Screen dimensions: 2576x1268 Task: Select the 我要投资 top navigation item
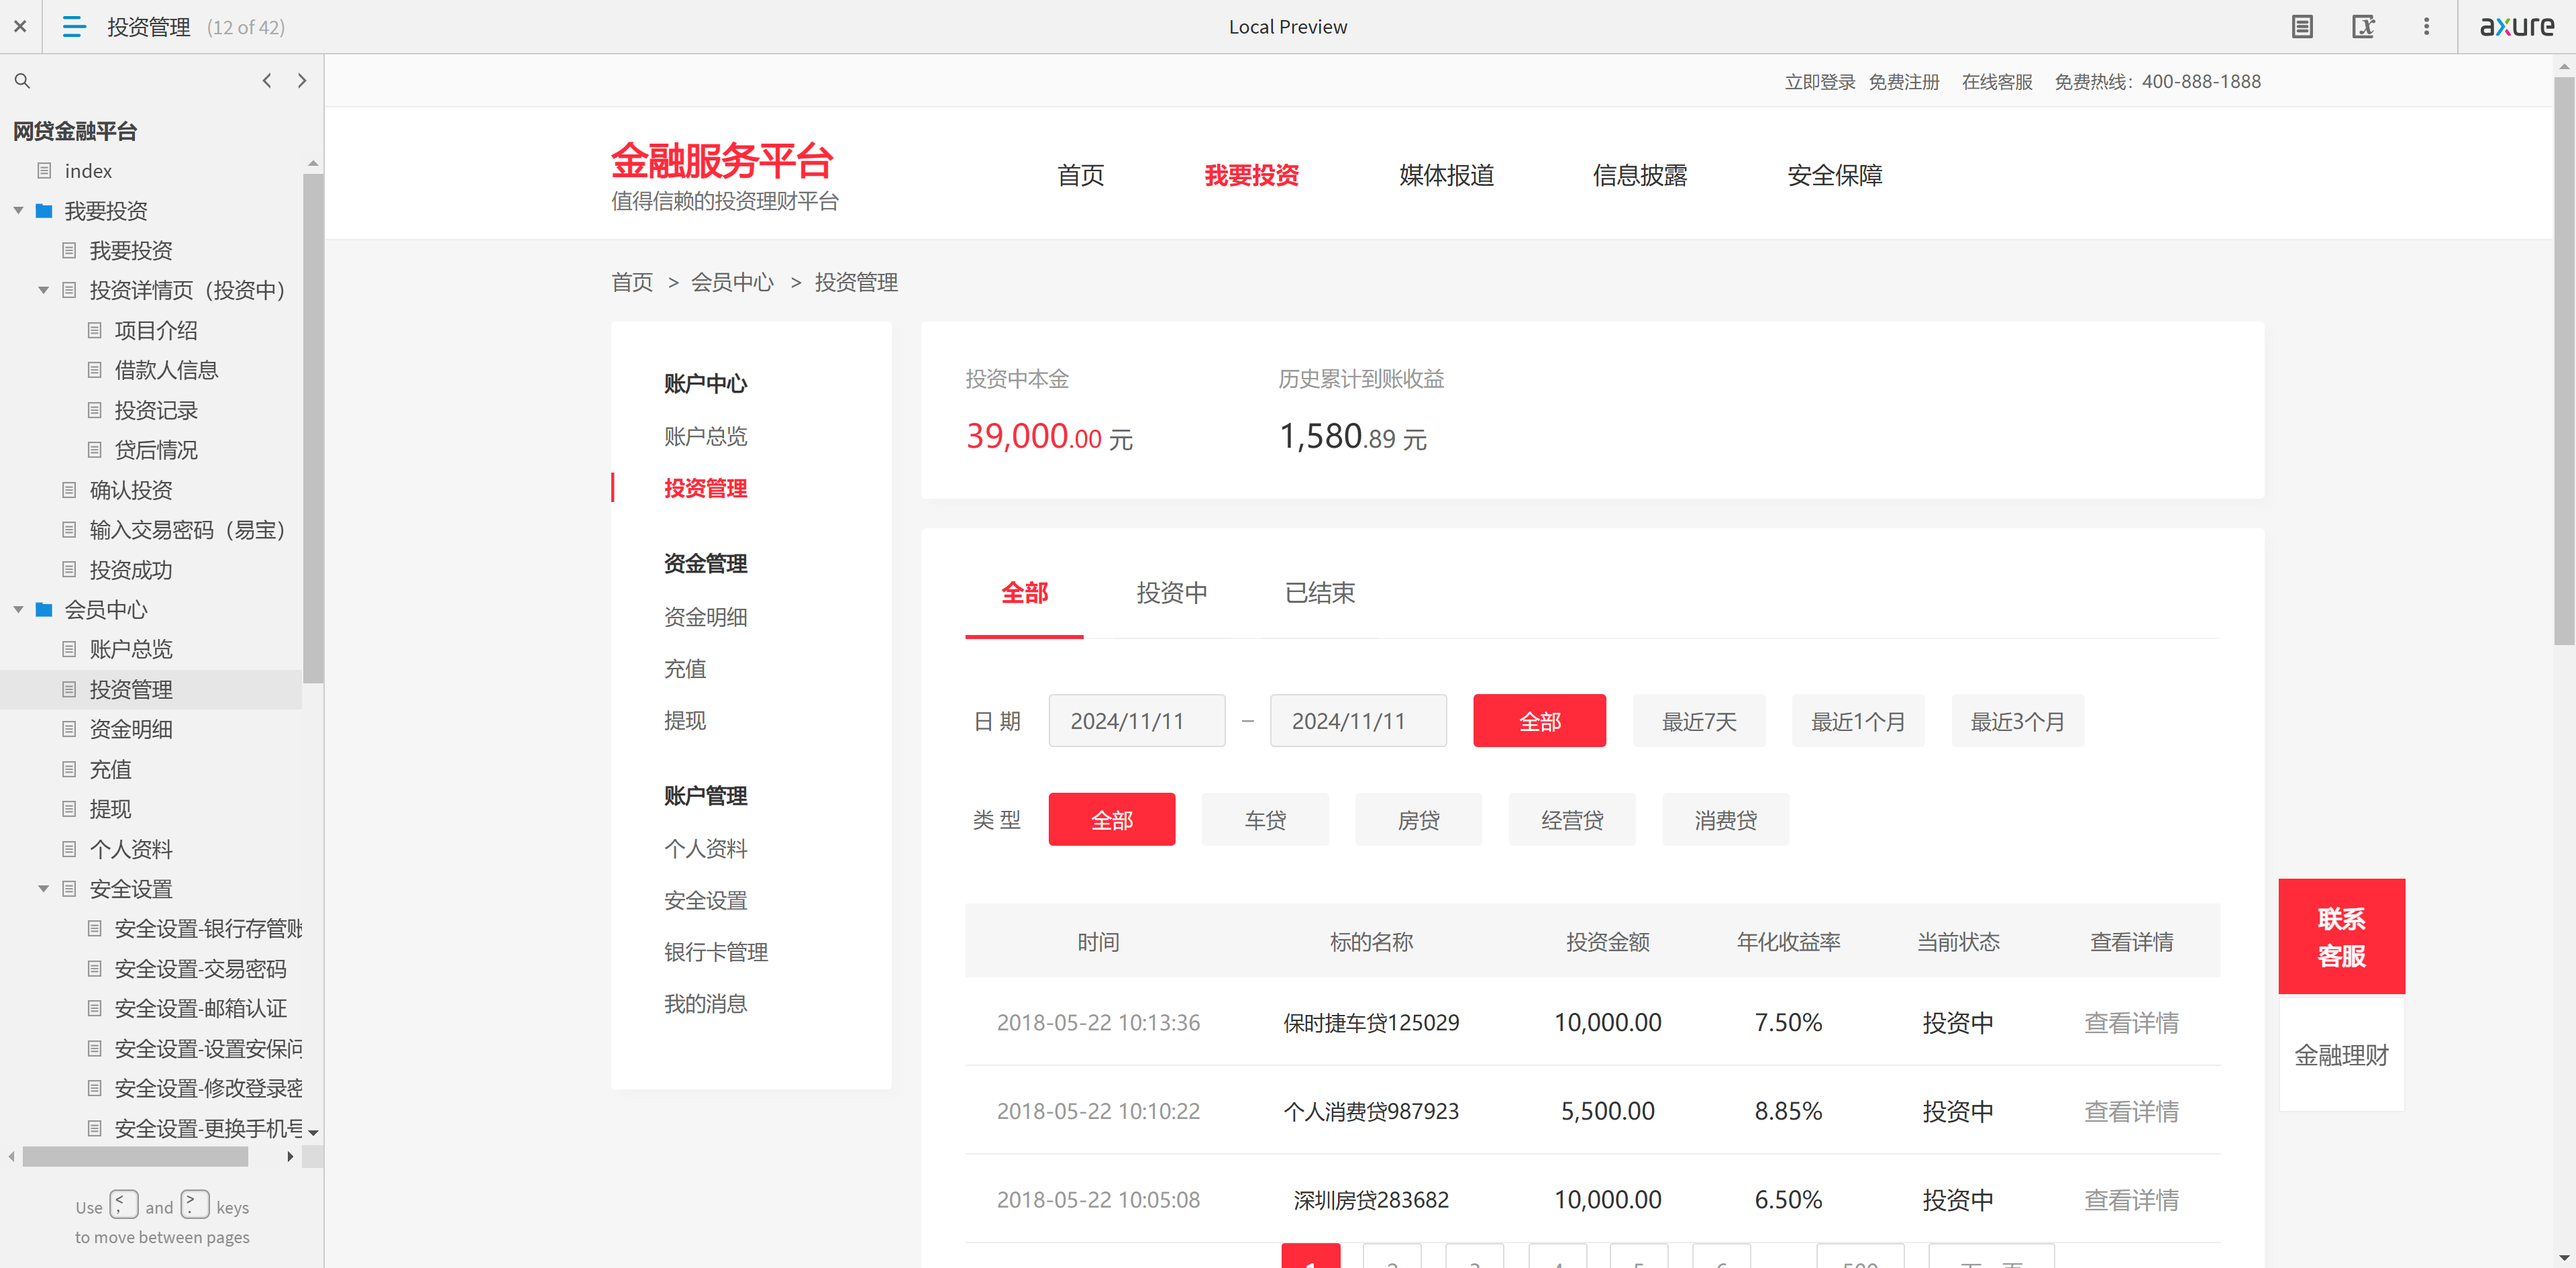[x=1251, y=176]
